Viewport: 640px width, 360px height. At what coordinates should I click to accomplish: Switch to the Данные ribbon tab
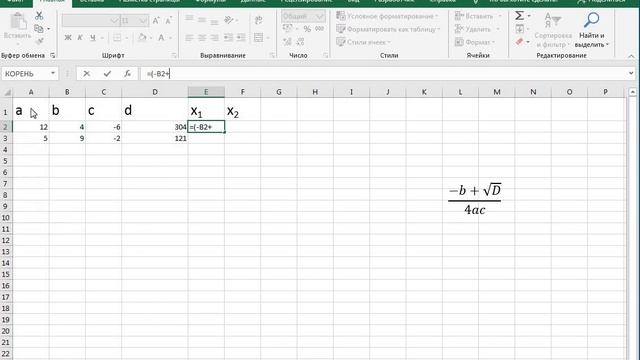[x=253, y=2]
